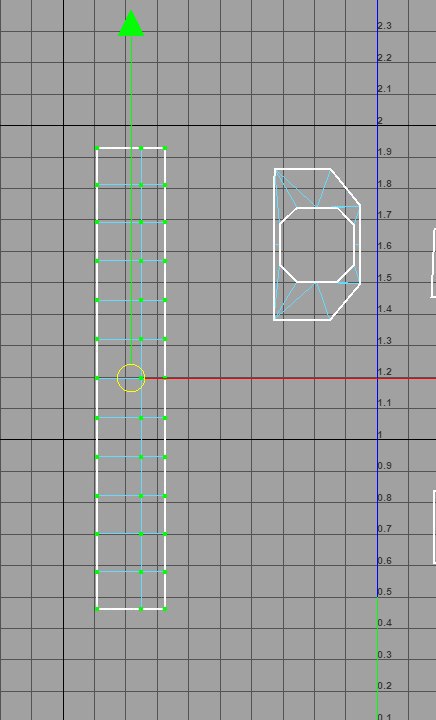Select the red X-axis manipulator line
Image resolution: width=436 pixels, height=720 pixels.
[x=291, y=378]
